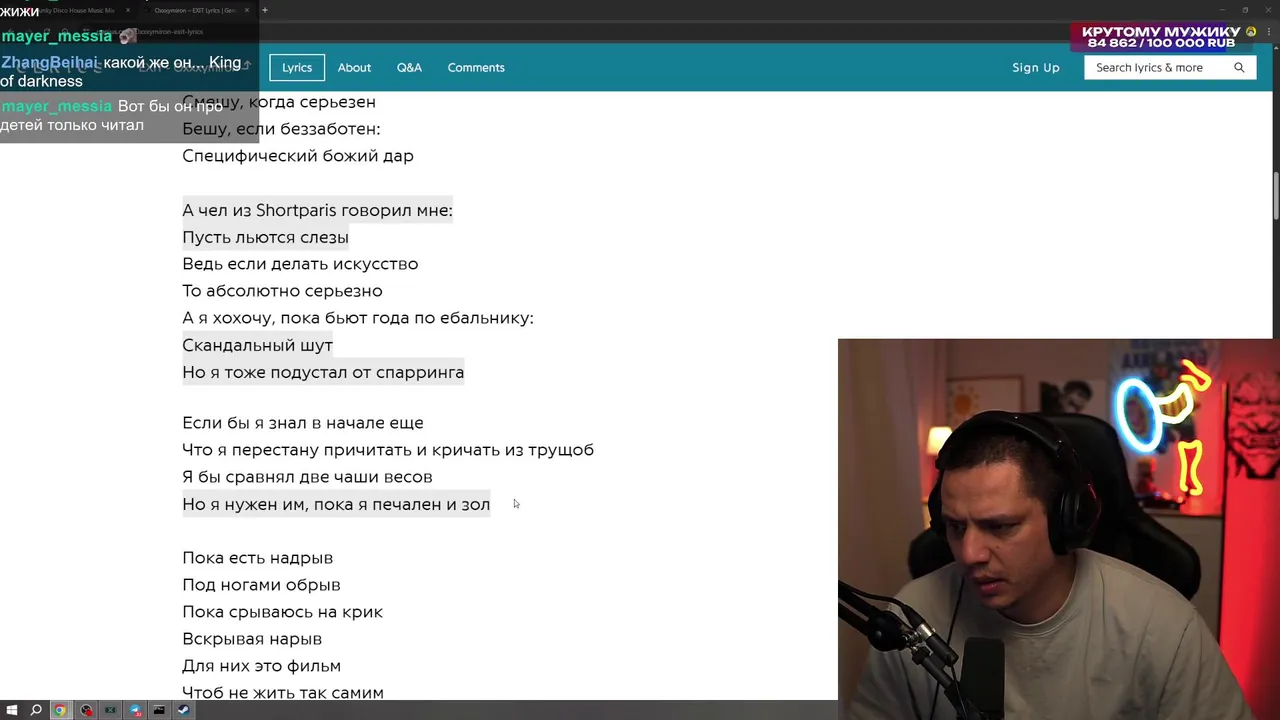The width and height of the screenshot is (1280, 720).
Task: Open the Telegram taskbar icon
Action: tap(135, 710)
